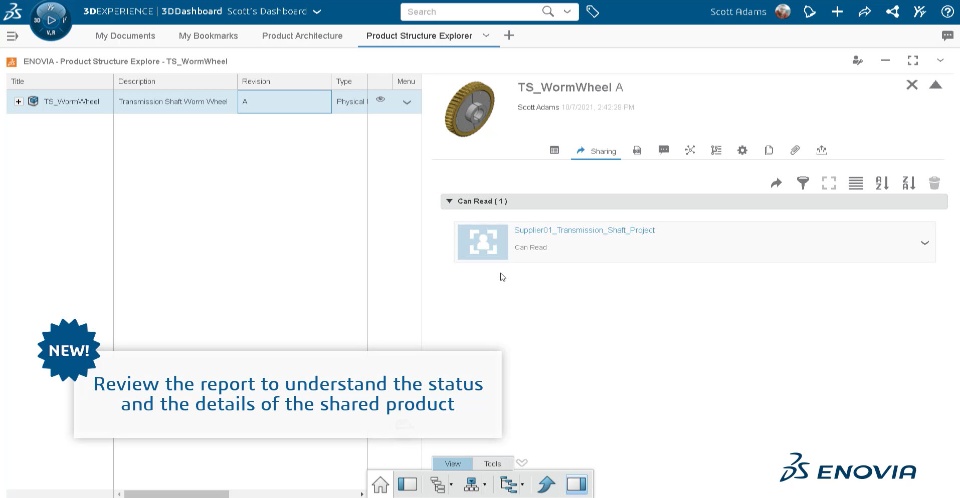Toggle the hamburger side menu
960x498 pixels.
point(12,36)
